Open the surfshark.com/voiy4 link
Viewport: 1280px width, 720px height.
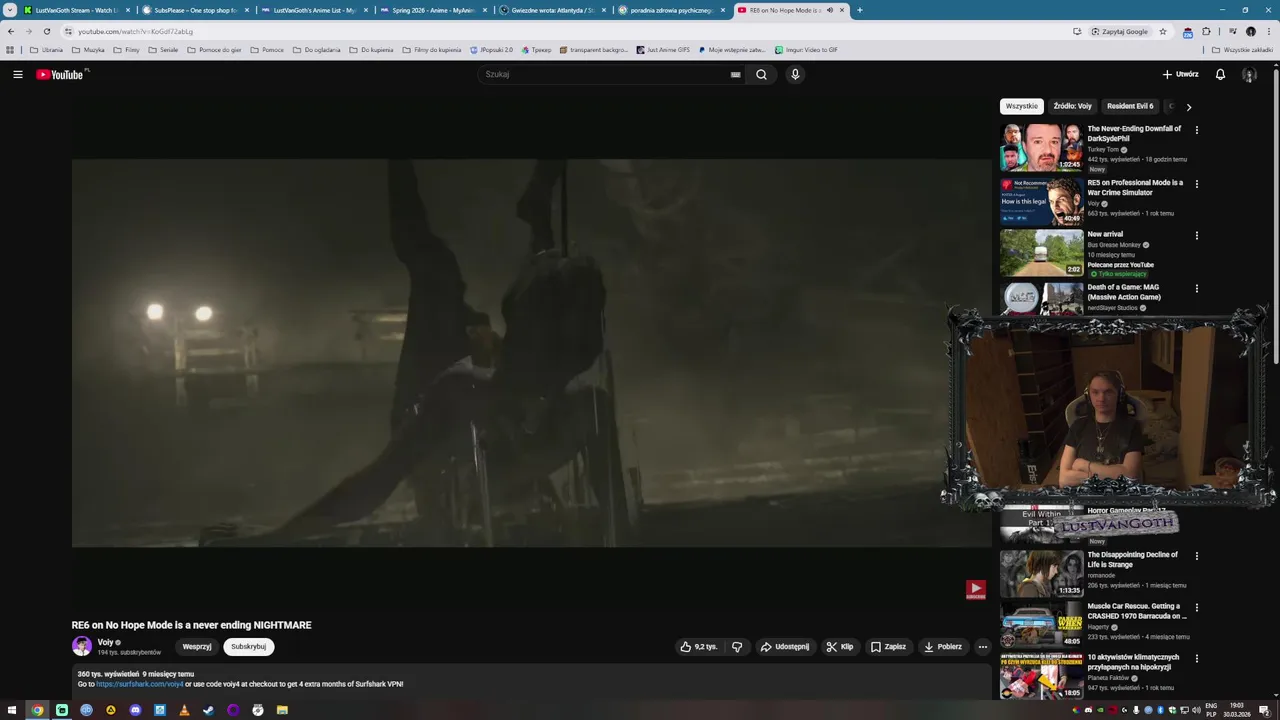pos(140,684)
